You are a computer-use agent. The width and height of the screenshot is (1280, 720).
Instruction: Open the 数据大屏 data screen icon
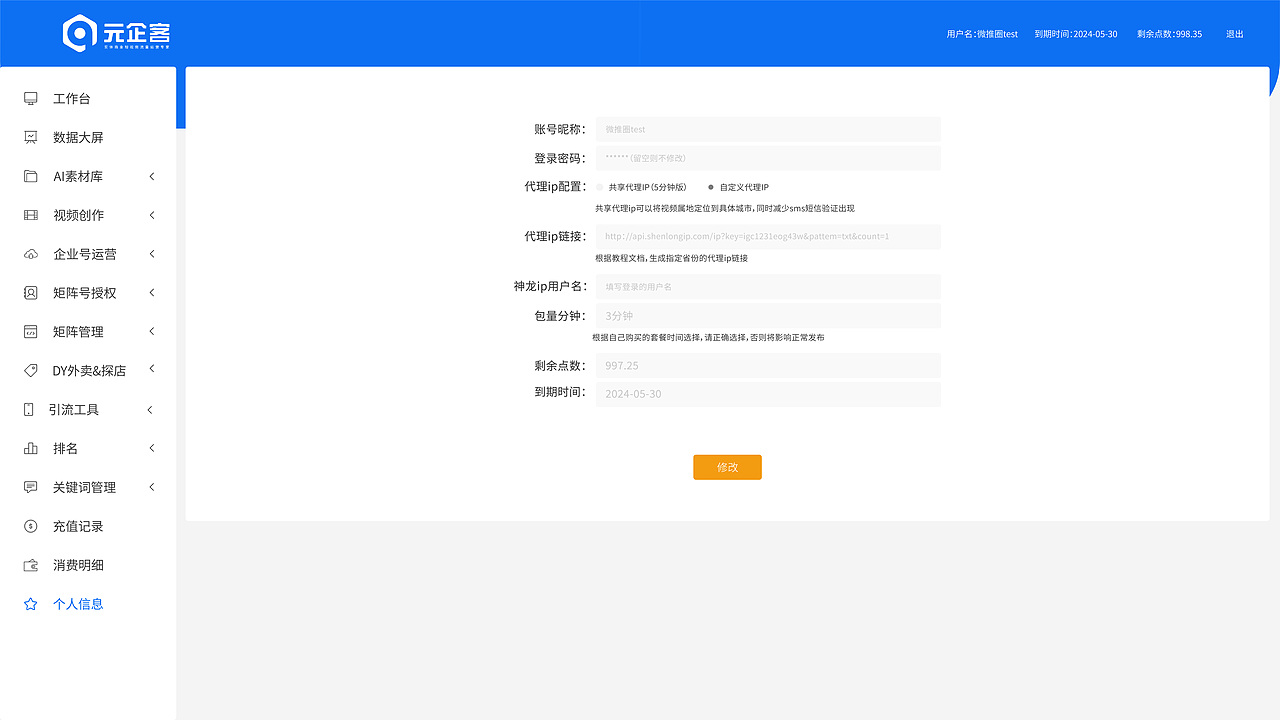(29, 137)
